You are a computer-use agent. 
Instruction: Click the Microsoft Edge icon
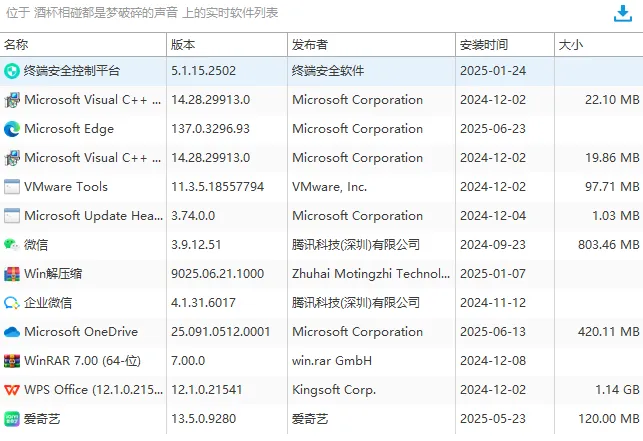[12, 129]
